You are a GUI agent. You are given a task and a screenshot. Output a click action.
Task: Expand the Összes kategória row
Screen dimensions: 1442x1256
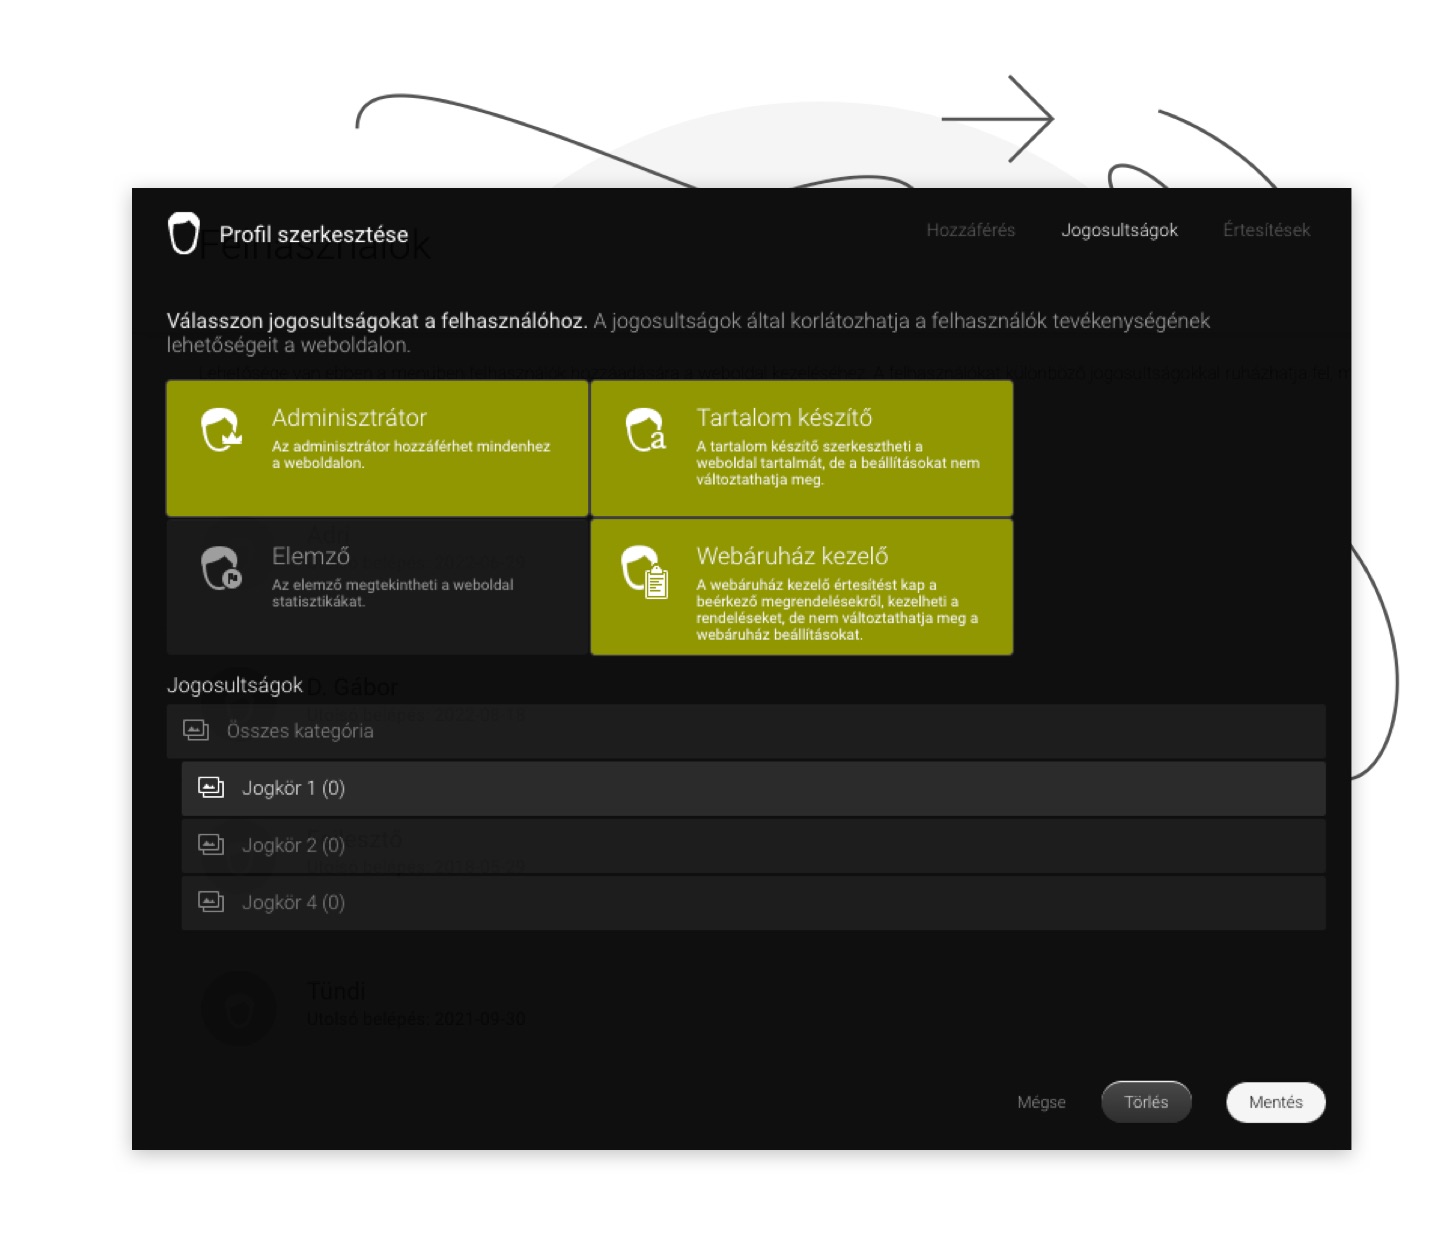coord(745,731)
